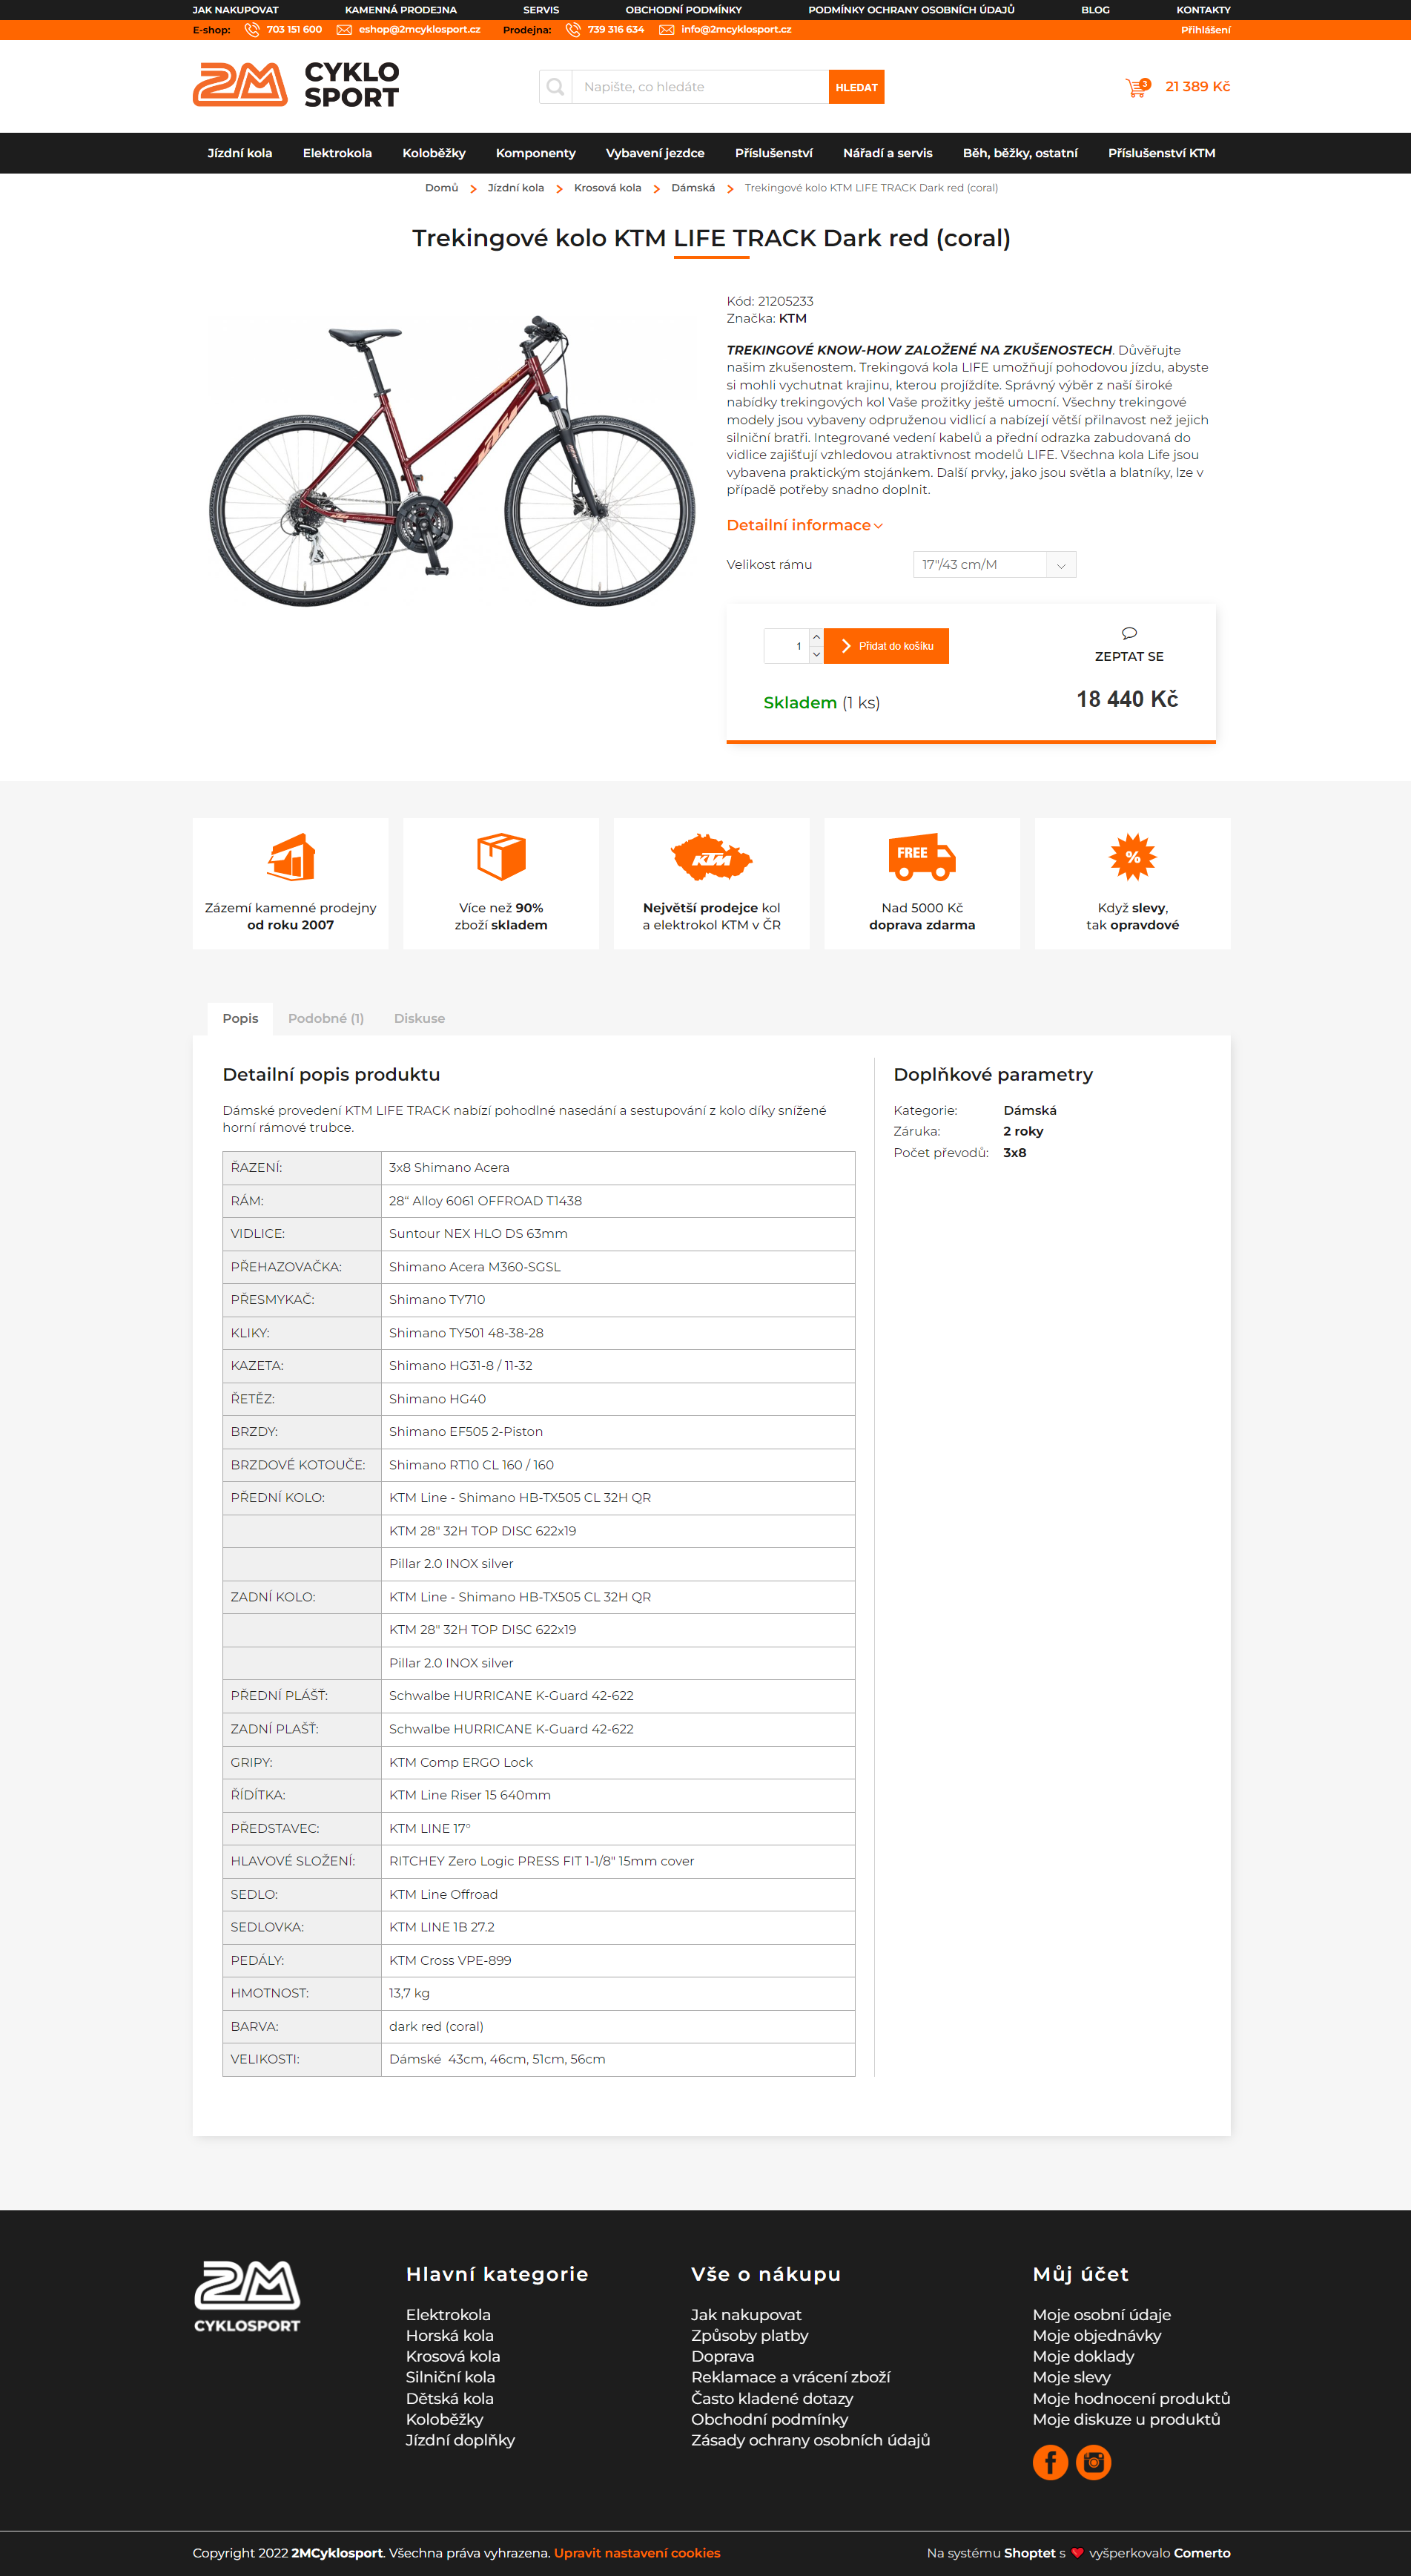Screen dimensions: 1411x2576
Task: Open the Shoptet link in footer
Action: pyautogui.click(x=1029, y=2552)
